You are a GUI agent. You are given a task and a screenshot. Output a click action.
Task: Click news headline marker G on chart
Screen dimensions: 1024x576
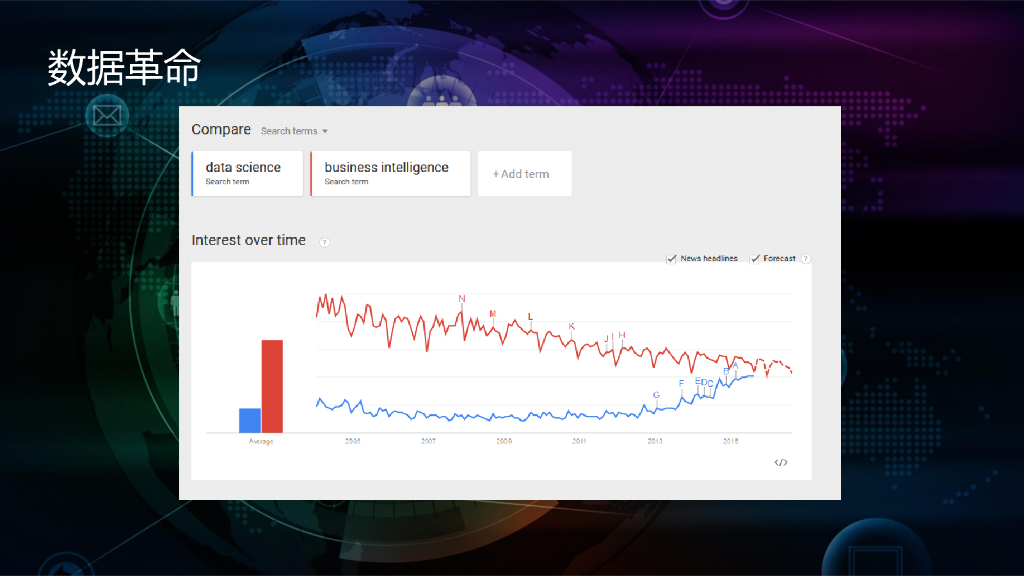(x=656, y=395)
